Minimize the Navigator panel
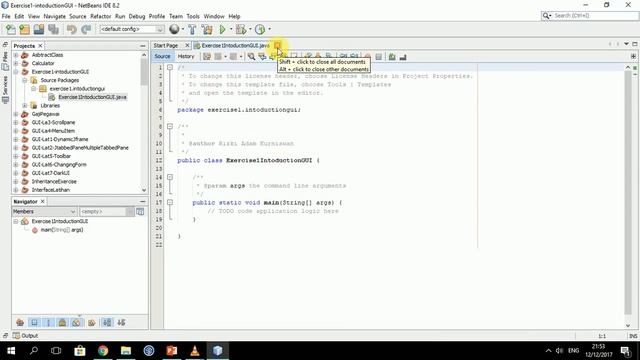The image size is (640, 360). coord(142,202)
